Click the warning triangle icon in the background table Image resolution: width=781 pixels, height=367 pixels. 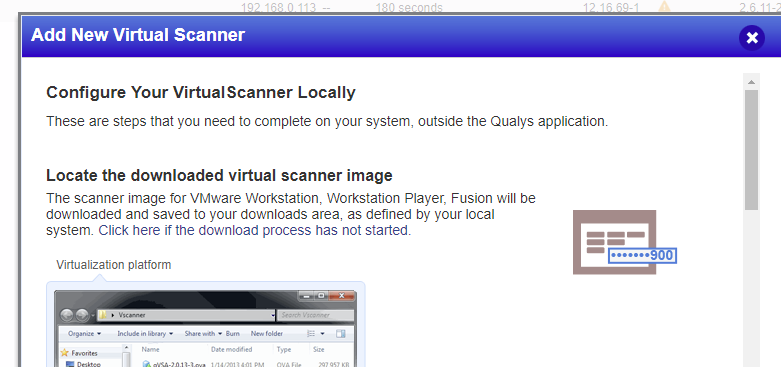tap(664, 7)
